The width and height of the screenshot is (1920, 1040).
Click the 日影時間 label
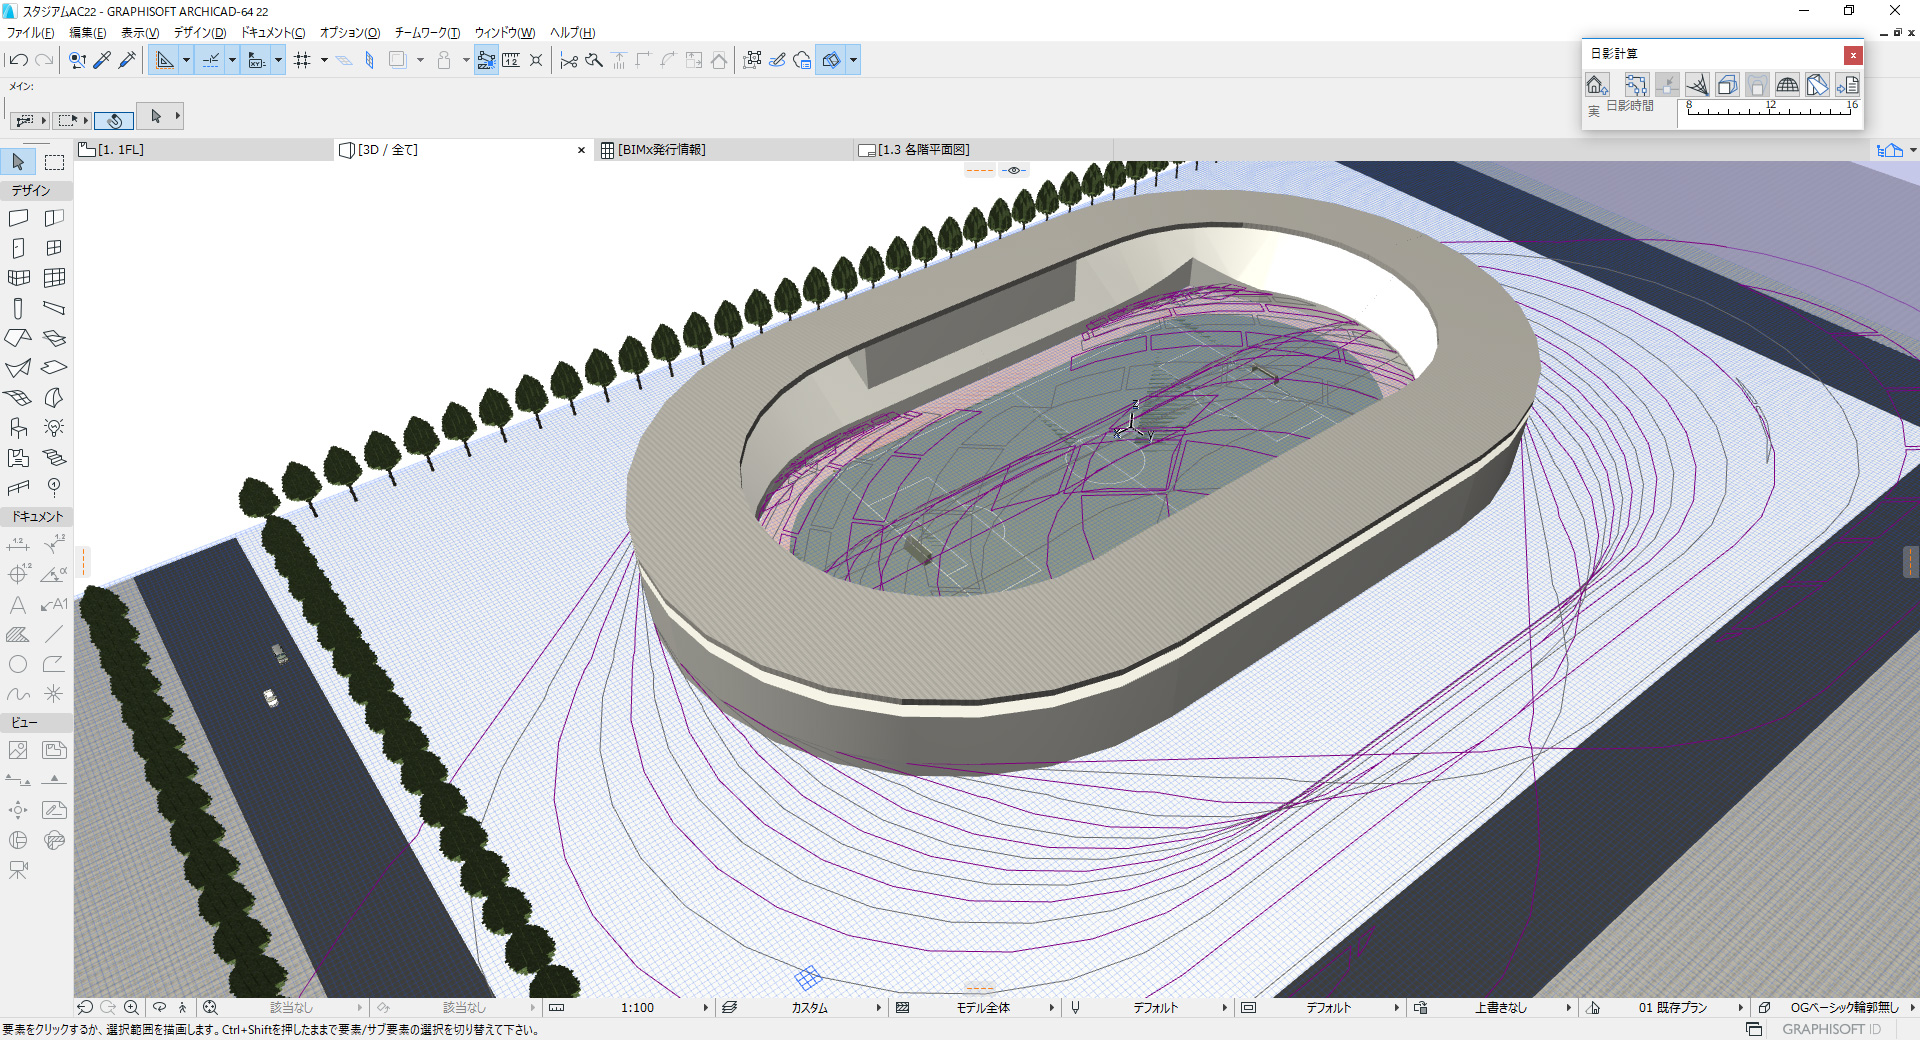(1630, 106)
